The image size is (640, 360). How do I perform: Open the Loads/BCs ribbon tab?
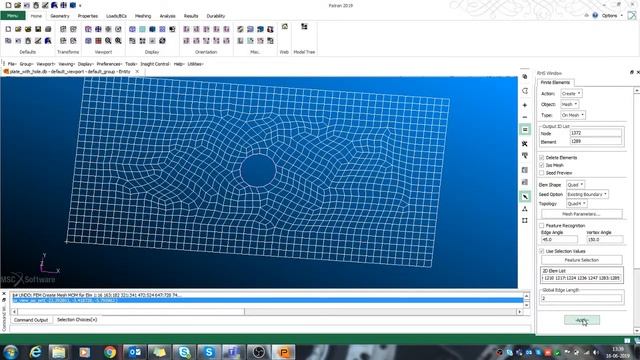click(x=116, y=16)
